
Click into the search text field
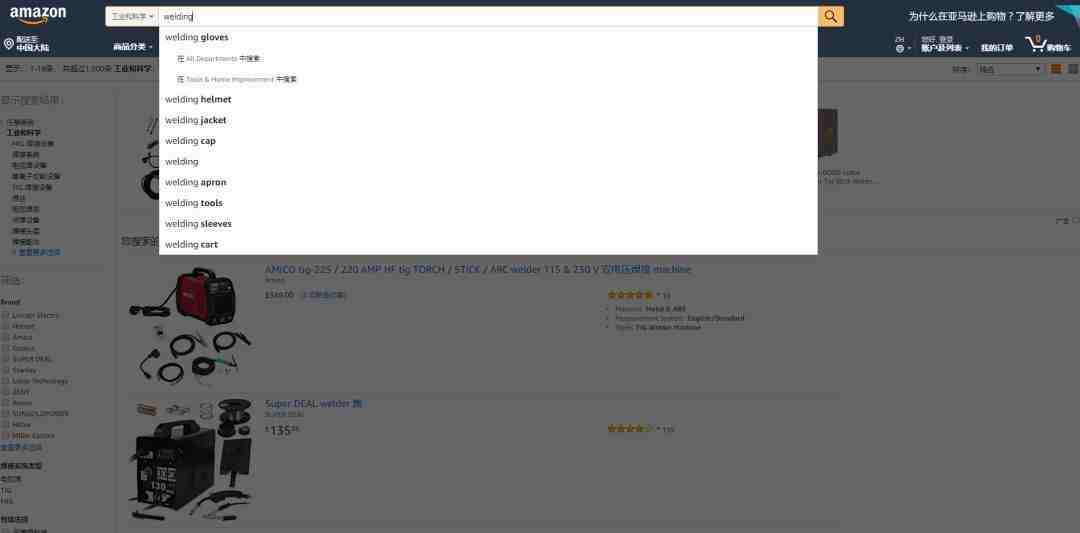[x=488, y=17]
